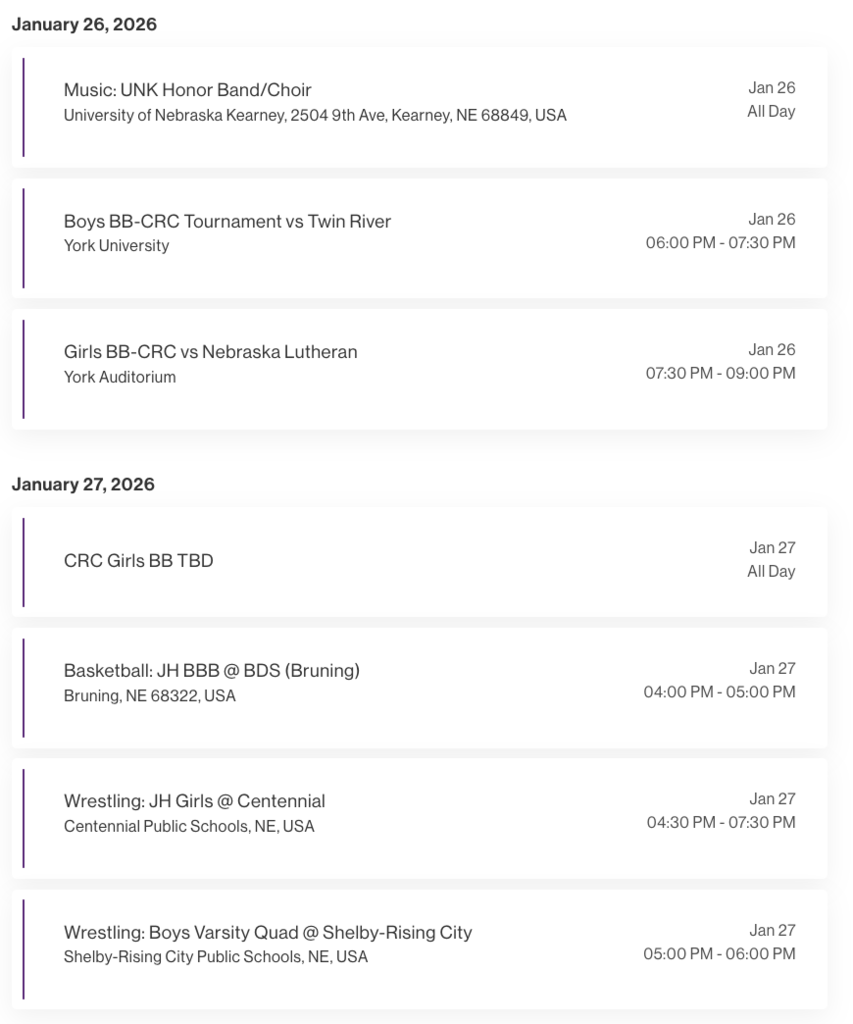This screenshot has height=1024, width=853.
Task: Click the Centennial Public Schools location
Action: 189,827
